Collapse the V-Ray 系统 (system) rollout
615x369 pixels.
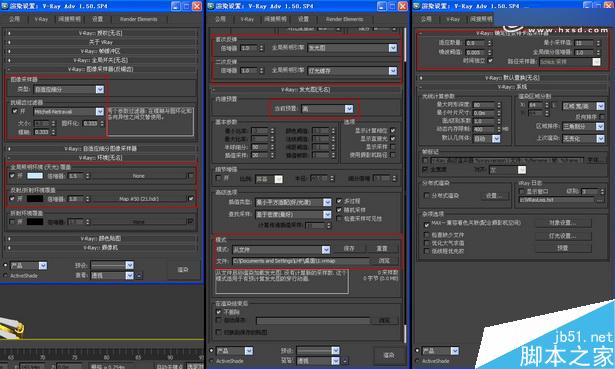pos(512,87)
